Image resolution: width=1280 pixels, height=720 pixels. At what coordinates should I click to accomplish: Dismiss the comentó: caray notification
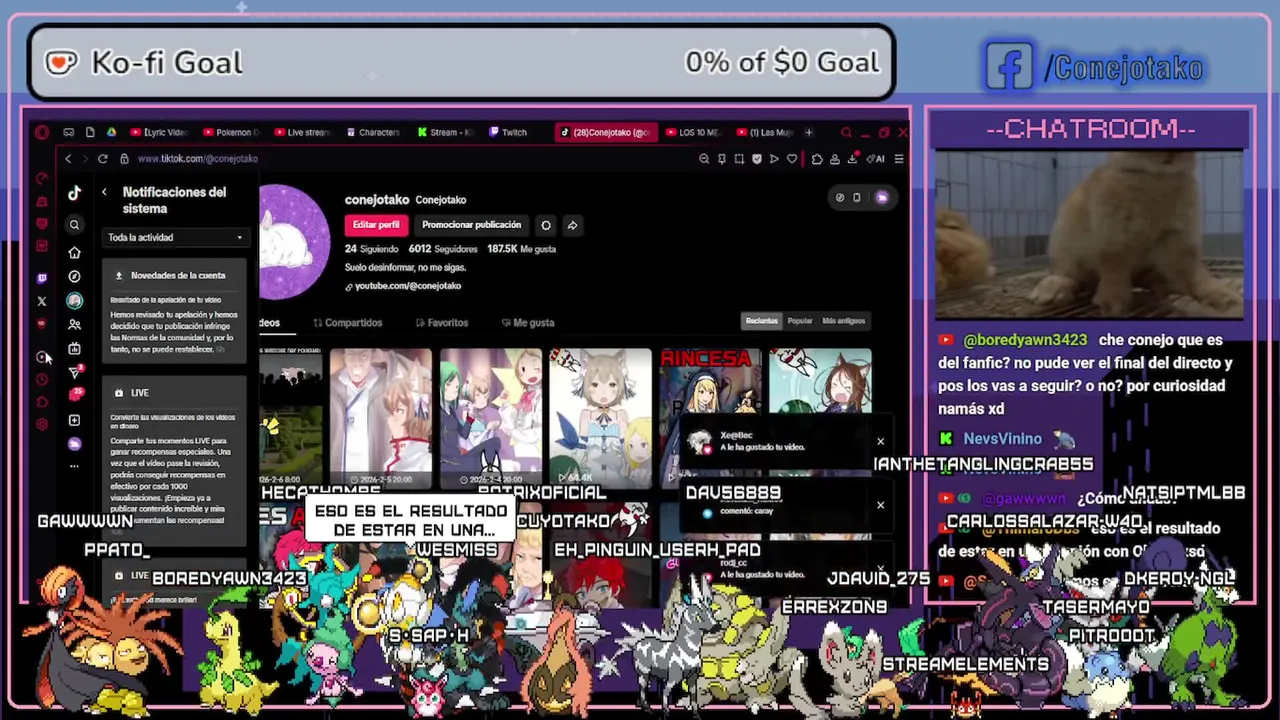880,505
